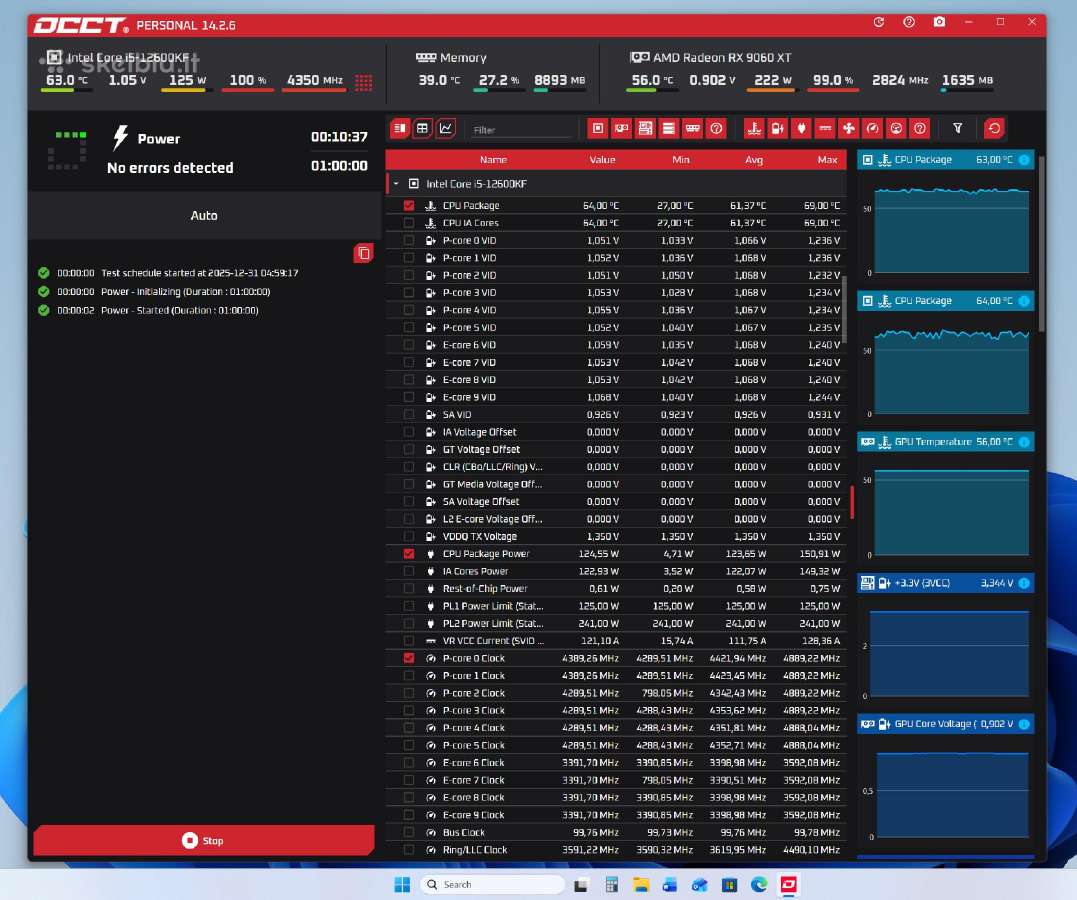Uncheck the CPU Package Power checkbox
Image resolution: width=1077 pixels, height=900 pixels.
pyautogui.click(x=409, y=554)
